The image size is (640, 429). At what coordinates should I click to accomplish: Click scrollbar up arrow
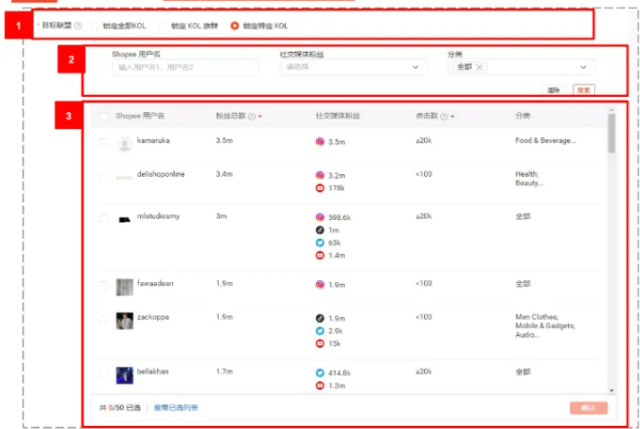click(611, 110)
